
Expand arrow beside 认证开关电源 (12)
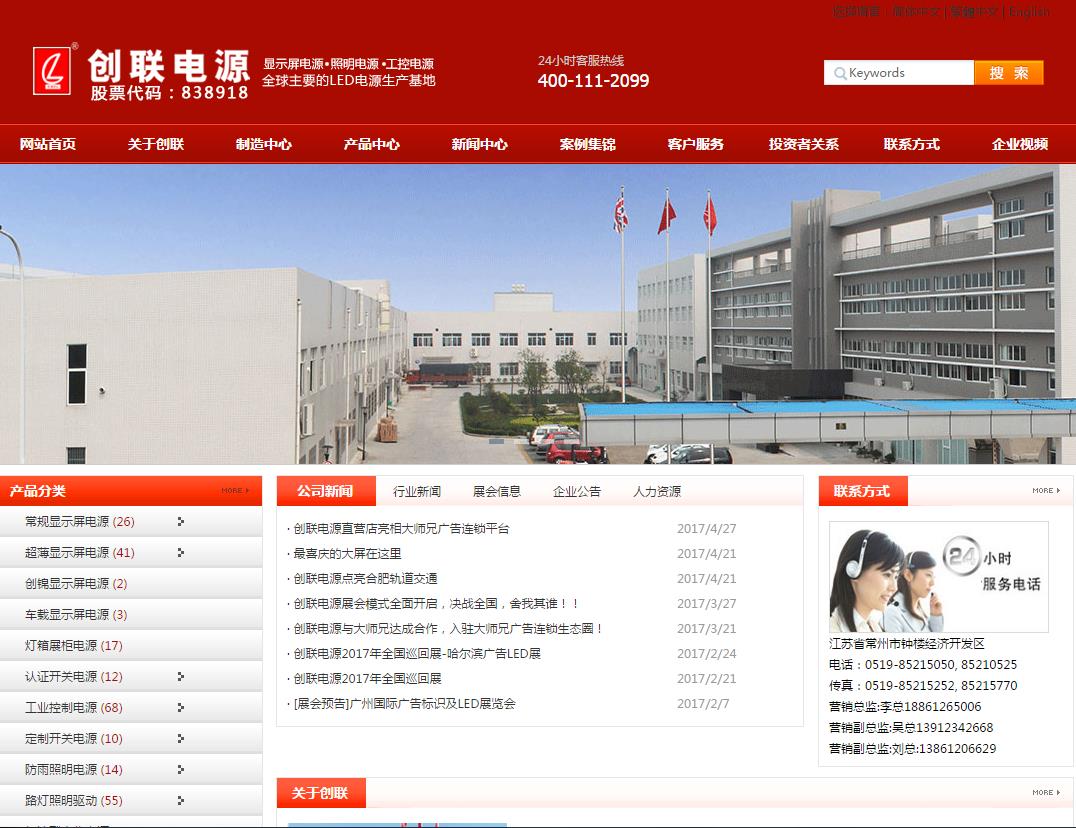point(180,676)
